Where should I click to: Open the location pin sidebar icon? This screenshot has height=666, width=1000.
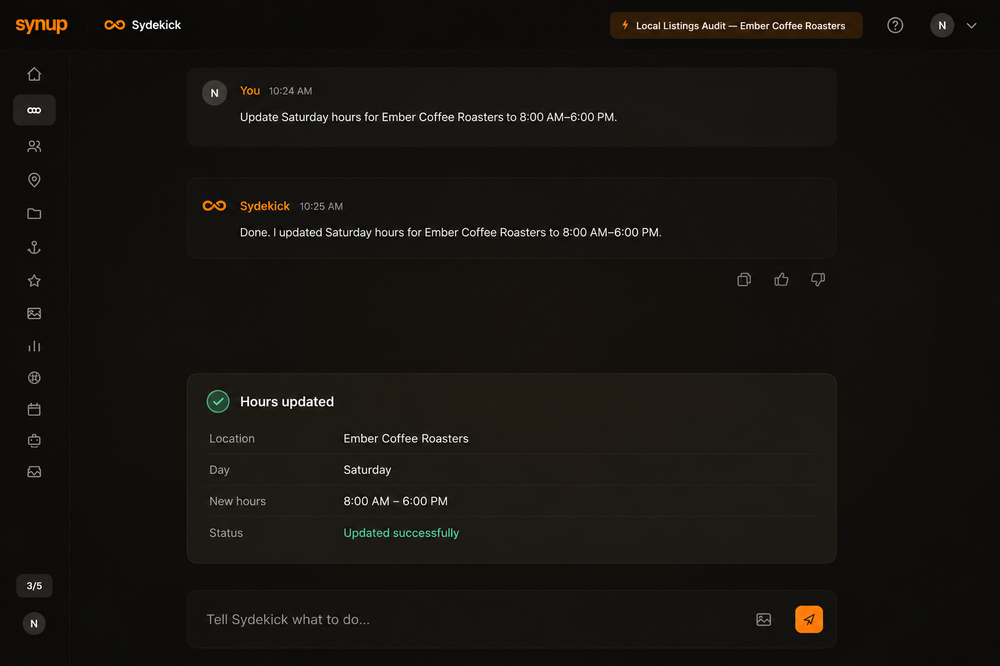34,180
